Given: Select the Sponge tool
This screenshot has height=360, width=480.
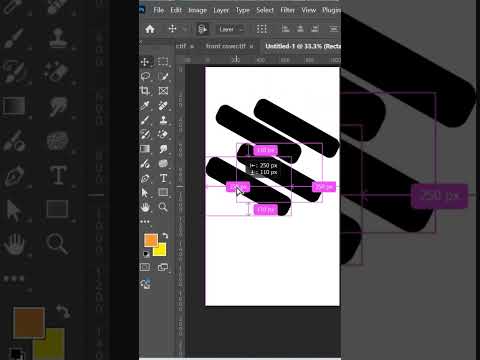Looking at the screenshot, I should pyautogui.click(x=163, y=163).
